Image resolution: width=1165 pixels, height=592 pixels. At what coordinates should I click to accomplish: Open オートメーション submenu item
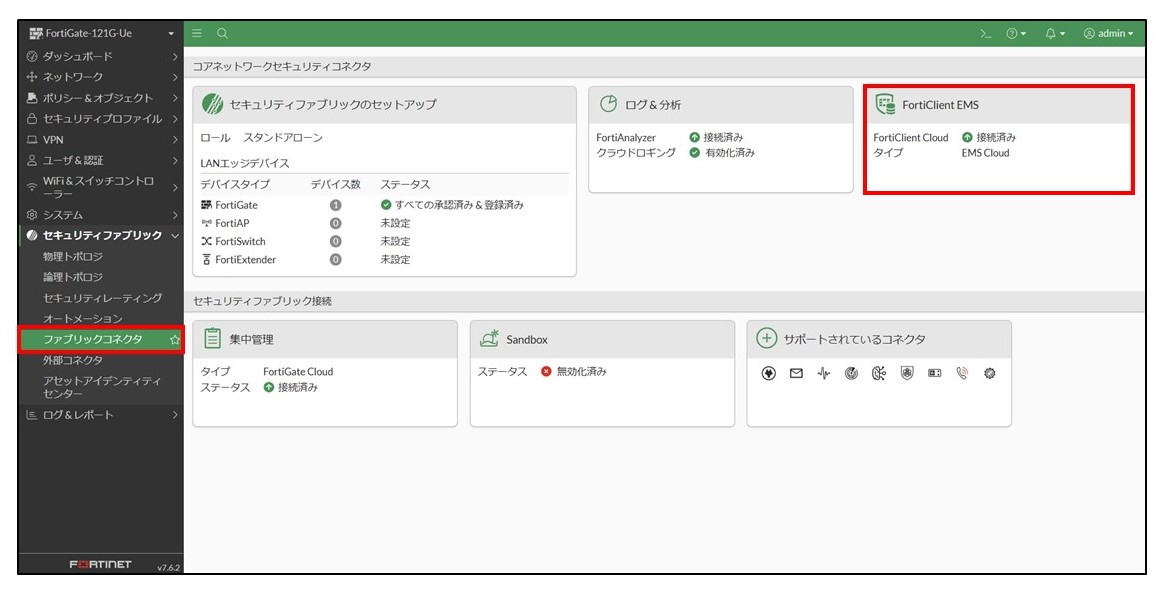click(82, 319)
